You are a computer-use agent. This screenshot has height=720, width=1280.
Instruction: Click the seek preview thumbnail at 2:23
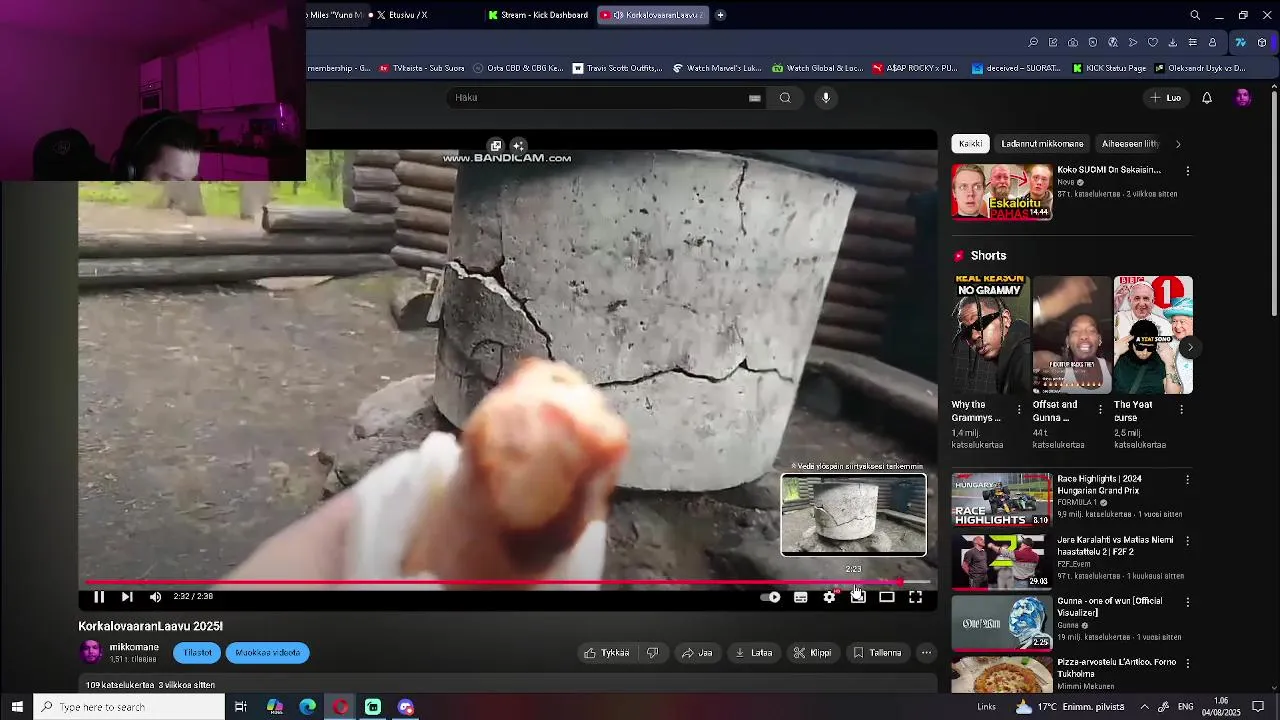coord(853,515)
